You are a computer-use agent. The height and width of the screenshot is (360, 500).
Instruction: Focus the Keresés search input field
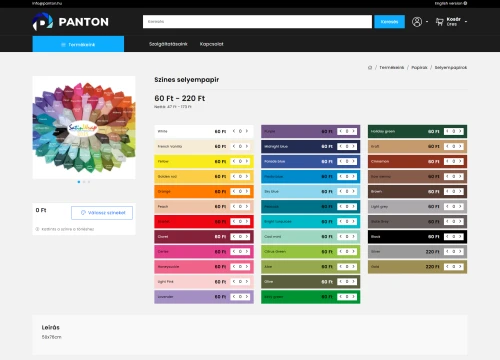pos(257,22)
